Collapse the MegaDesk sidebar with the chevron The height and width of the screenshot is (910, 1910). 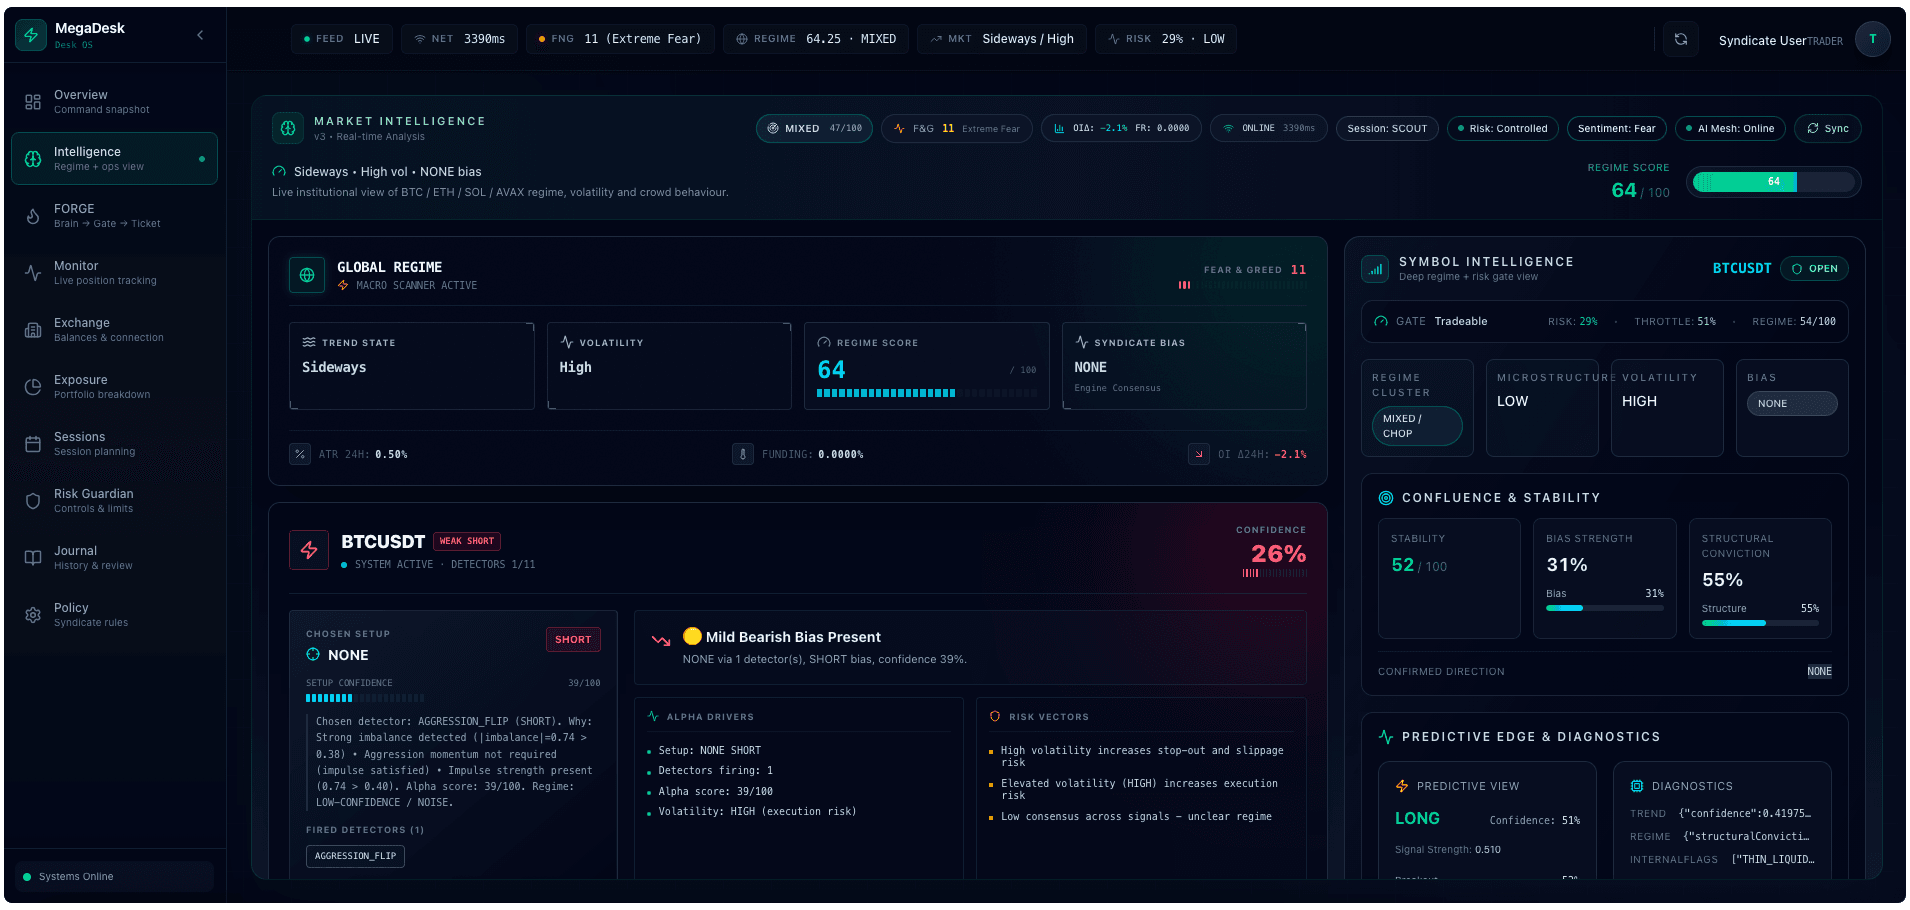click(200, 35)
